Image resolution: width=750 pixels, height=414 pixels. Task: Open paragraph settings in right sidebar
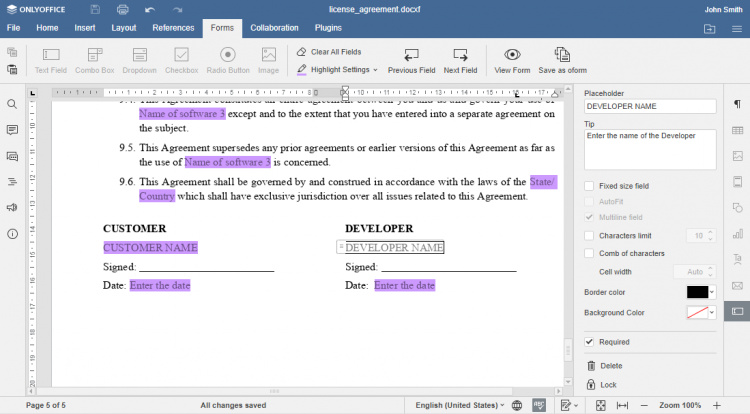click(737, 104)
